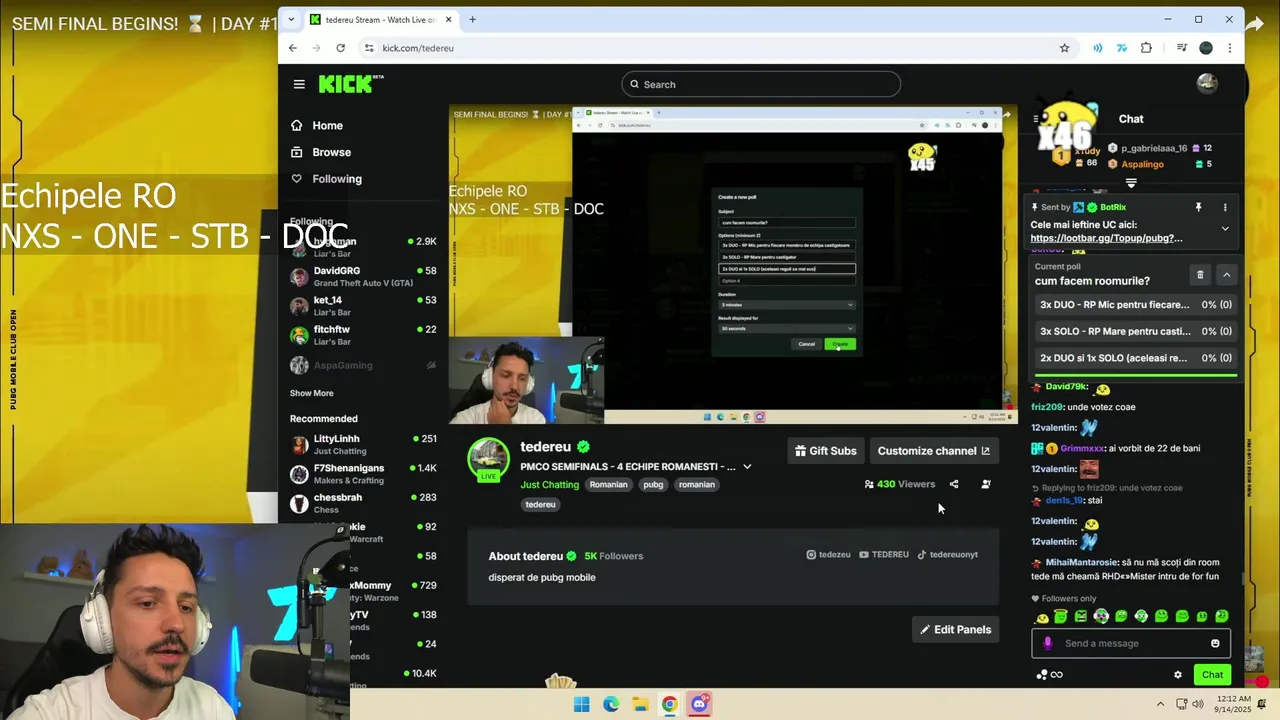Screen dimensions: 1280x720
Task: Expand the chat leaderboard handle below Aspalingo
Action: 1131,183
